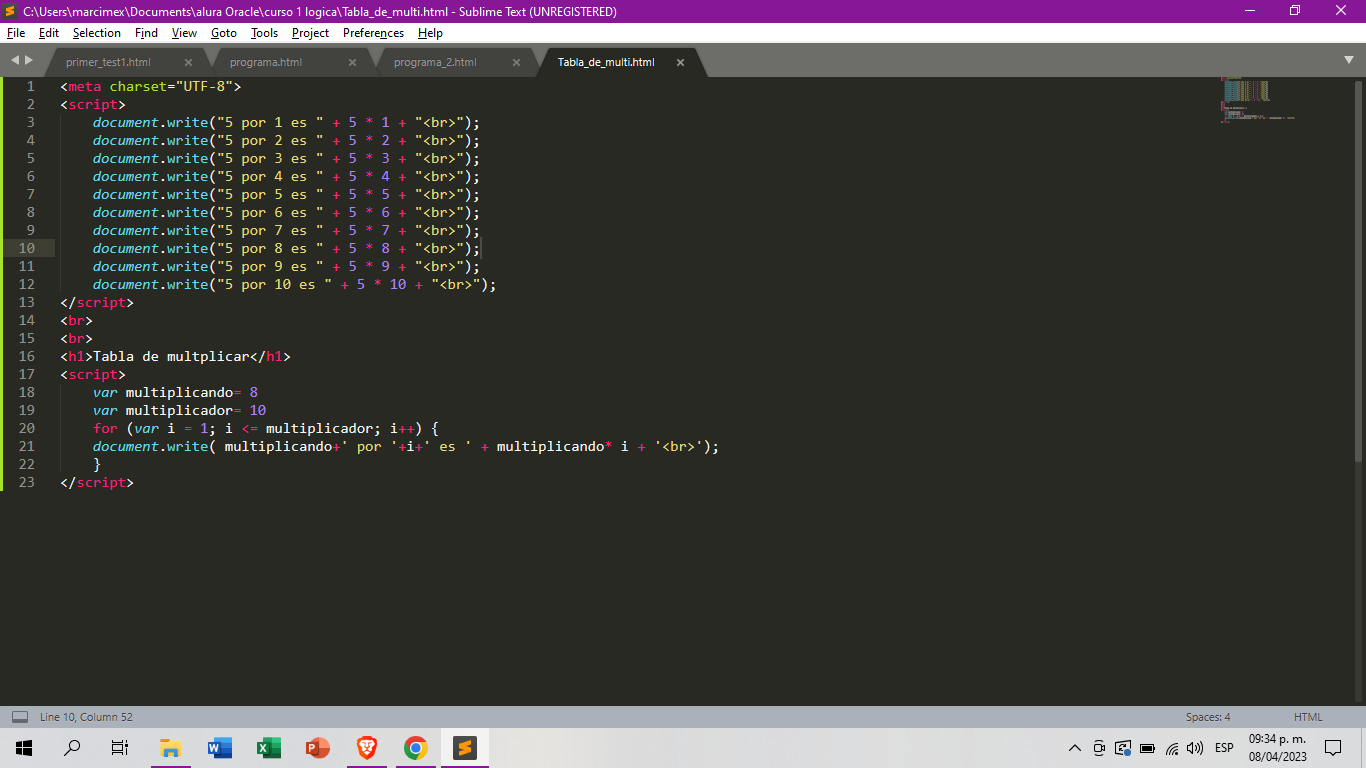The width and height of the screenshot is (1366, 768).
Task: Open Excel from the taskbar
Action: [x=268, y=748]
